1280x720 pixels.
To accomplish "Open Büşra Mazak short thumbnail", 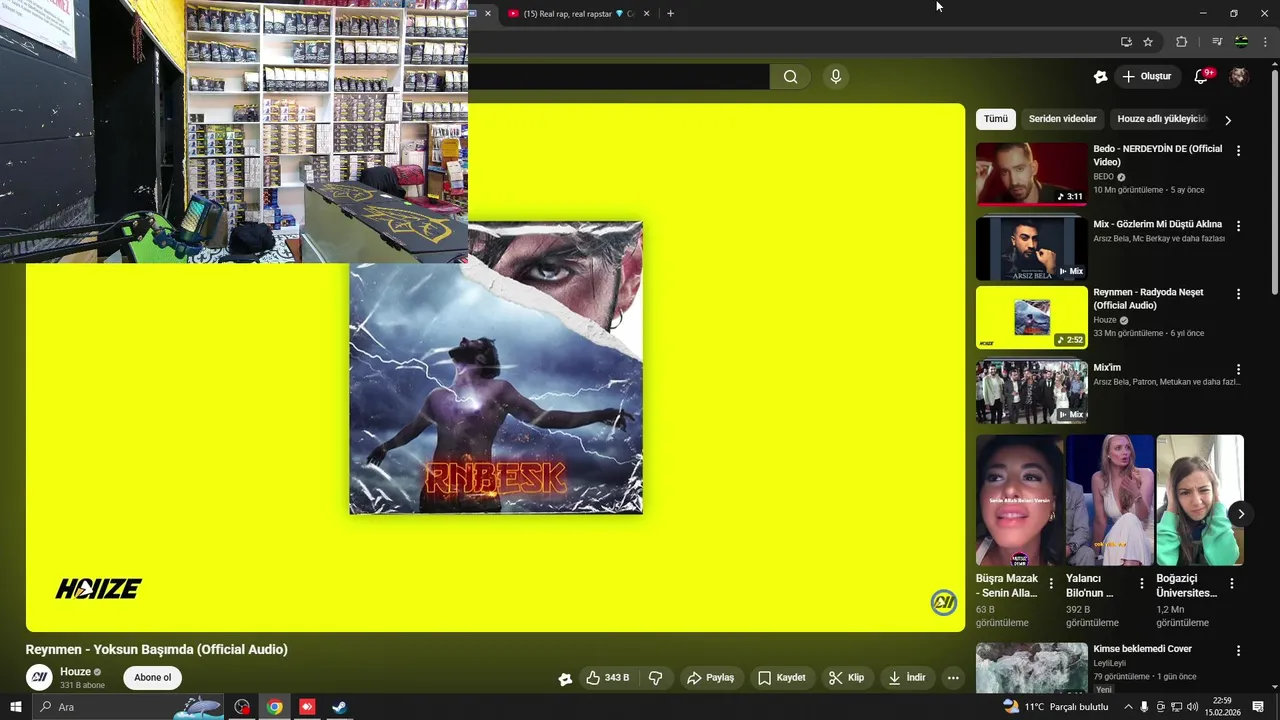I will pyautogui.click(x=1020, y=500).
